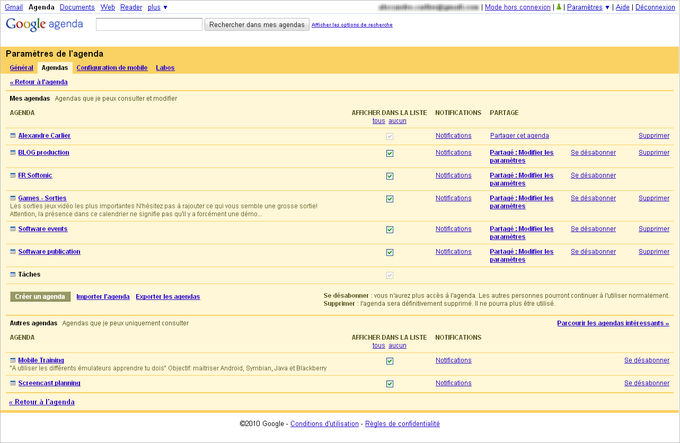
Task: Uncheck the BLOG production list checkbox
Action: click(x=390, y=153)
